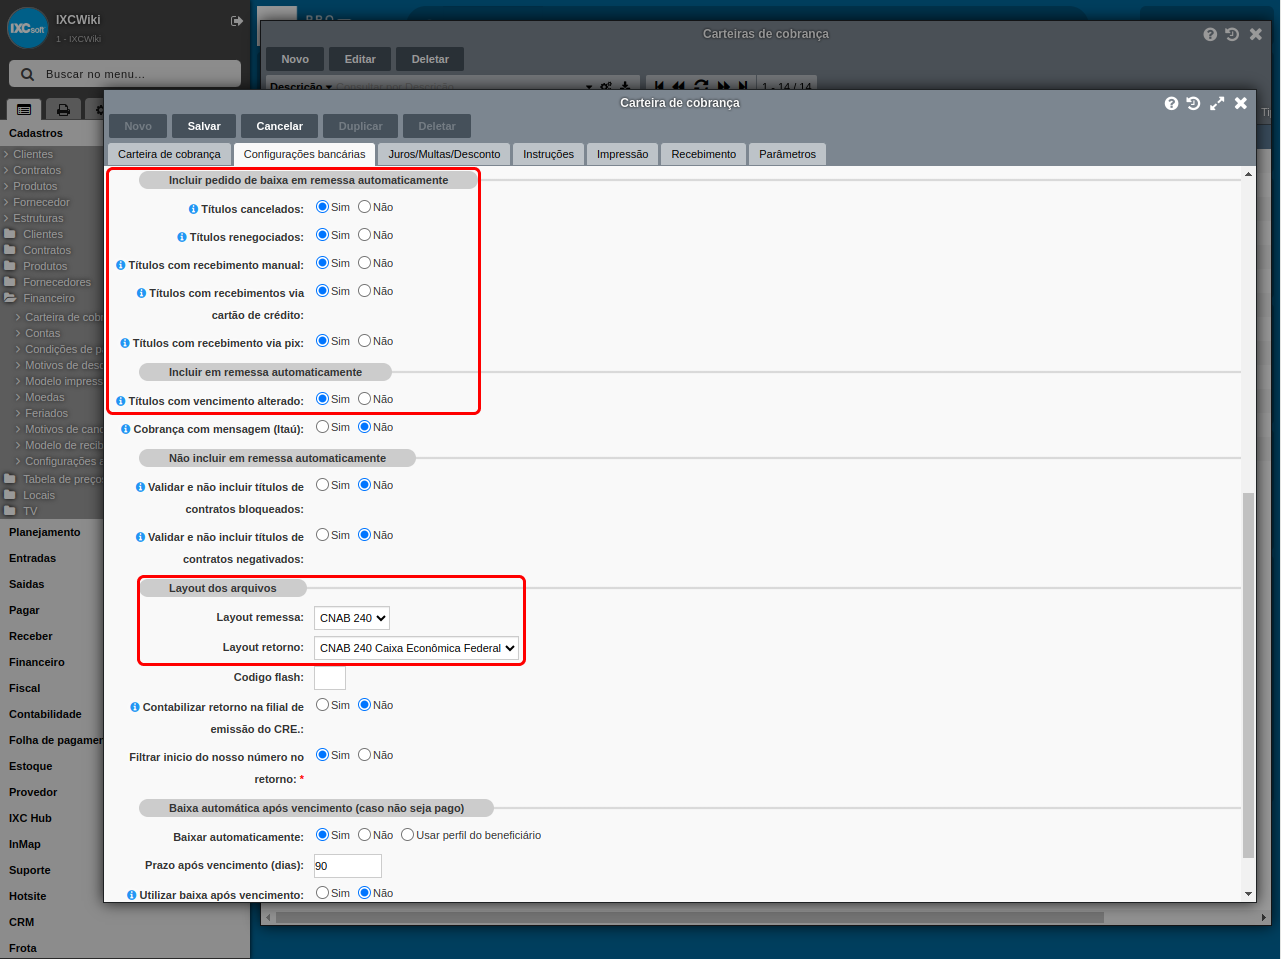Select the list view sidebar tab icon

(24, 109)
